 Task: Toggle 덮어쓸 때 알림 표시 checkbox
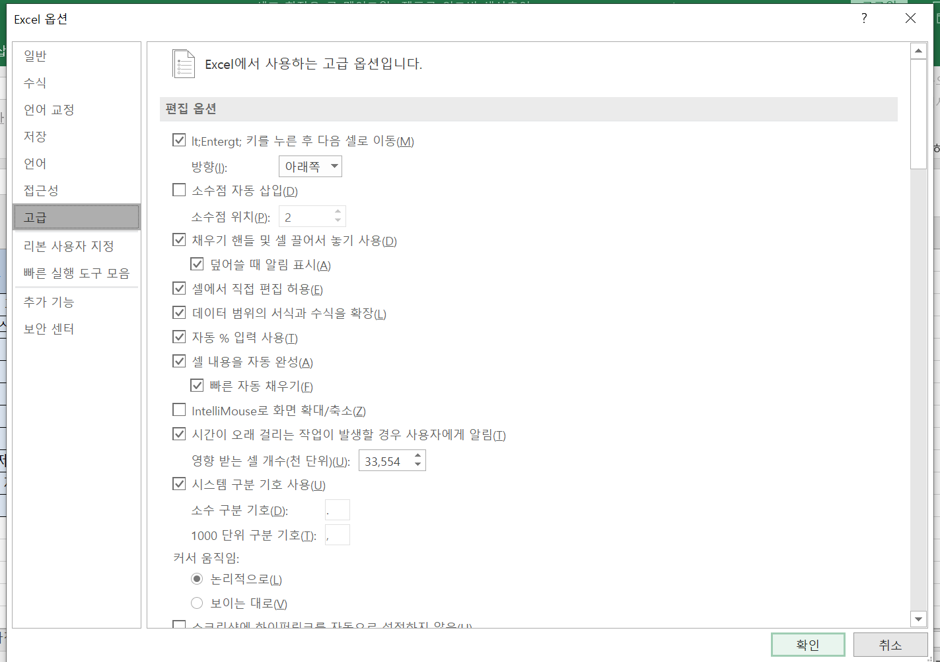197,264
